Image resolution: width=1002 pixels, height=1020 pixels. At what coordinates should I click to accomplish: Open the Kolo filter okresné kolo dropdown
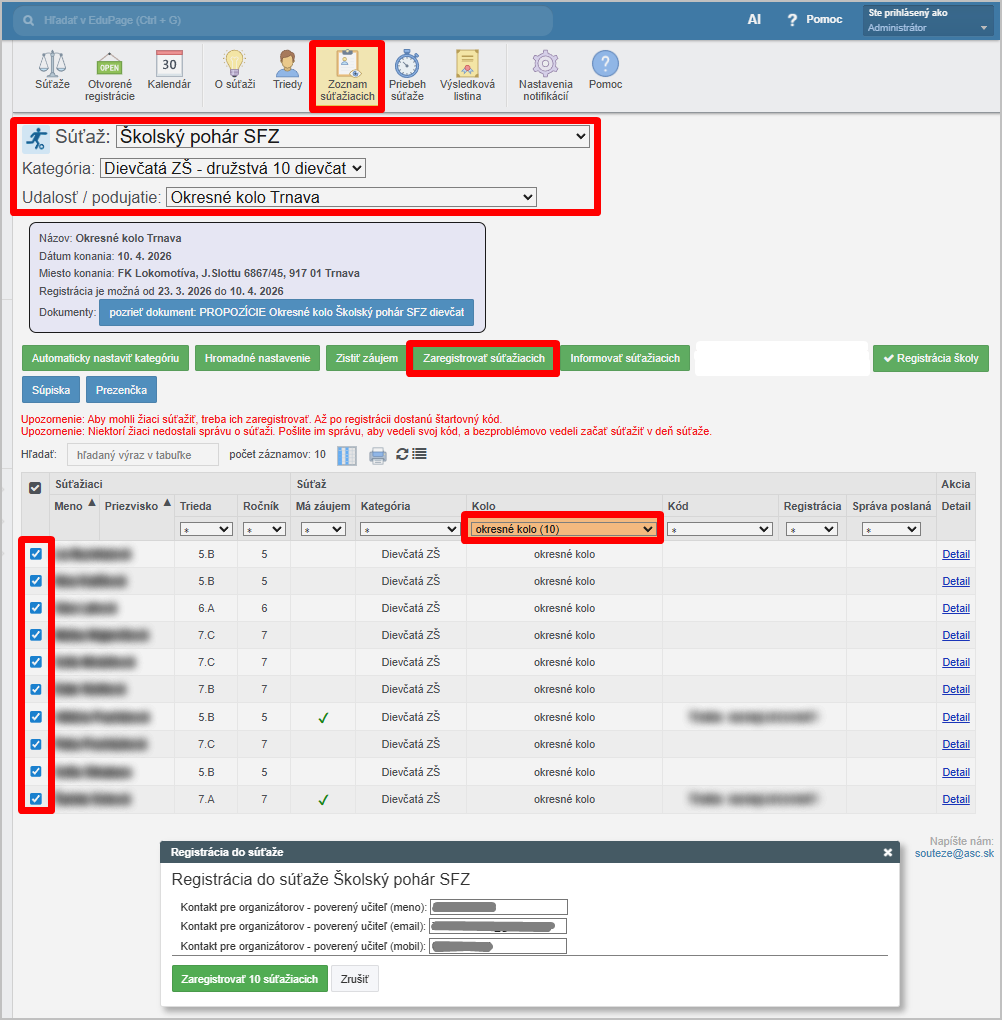[x=563, y=529]
